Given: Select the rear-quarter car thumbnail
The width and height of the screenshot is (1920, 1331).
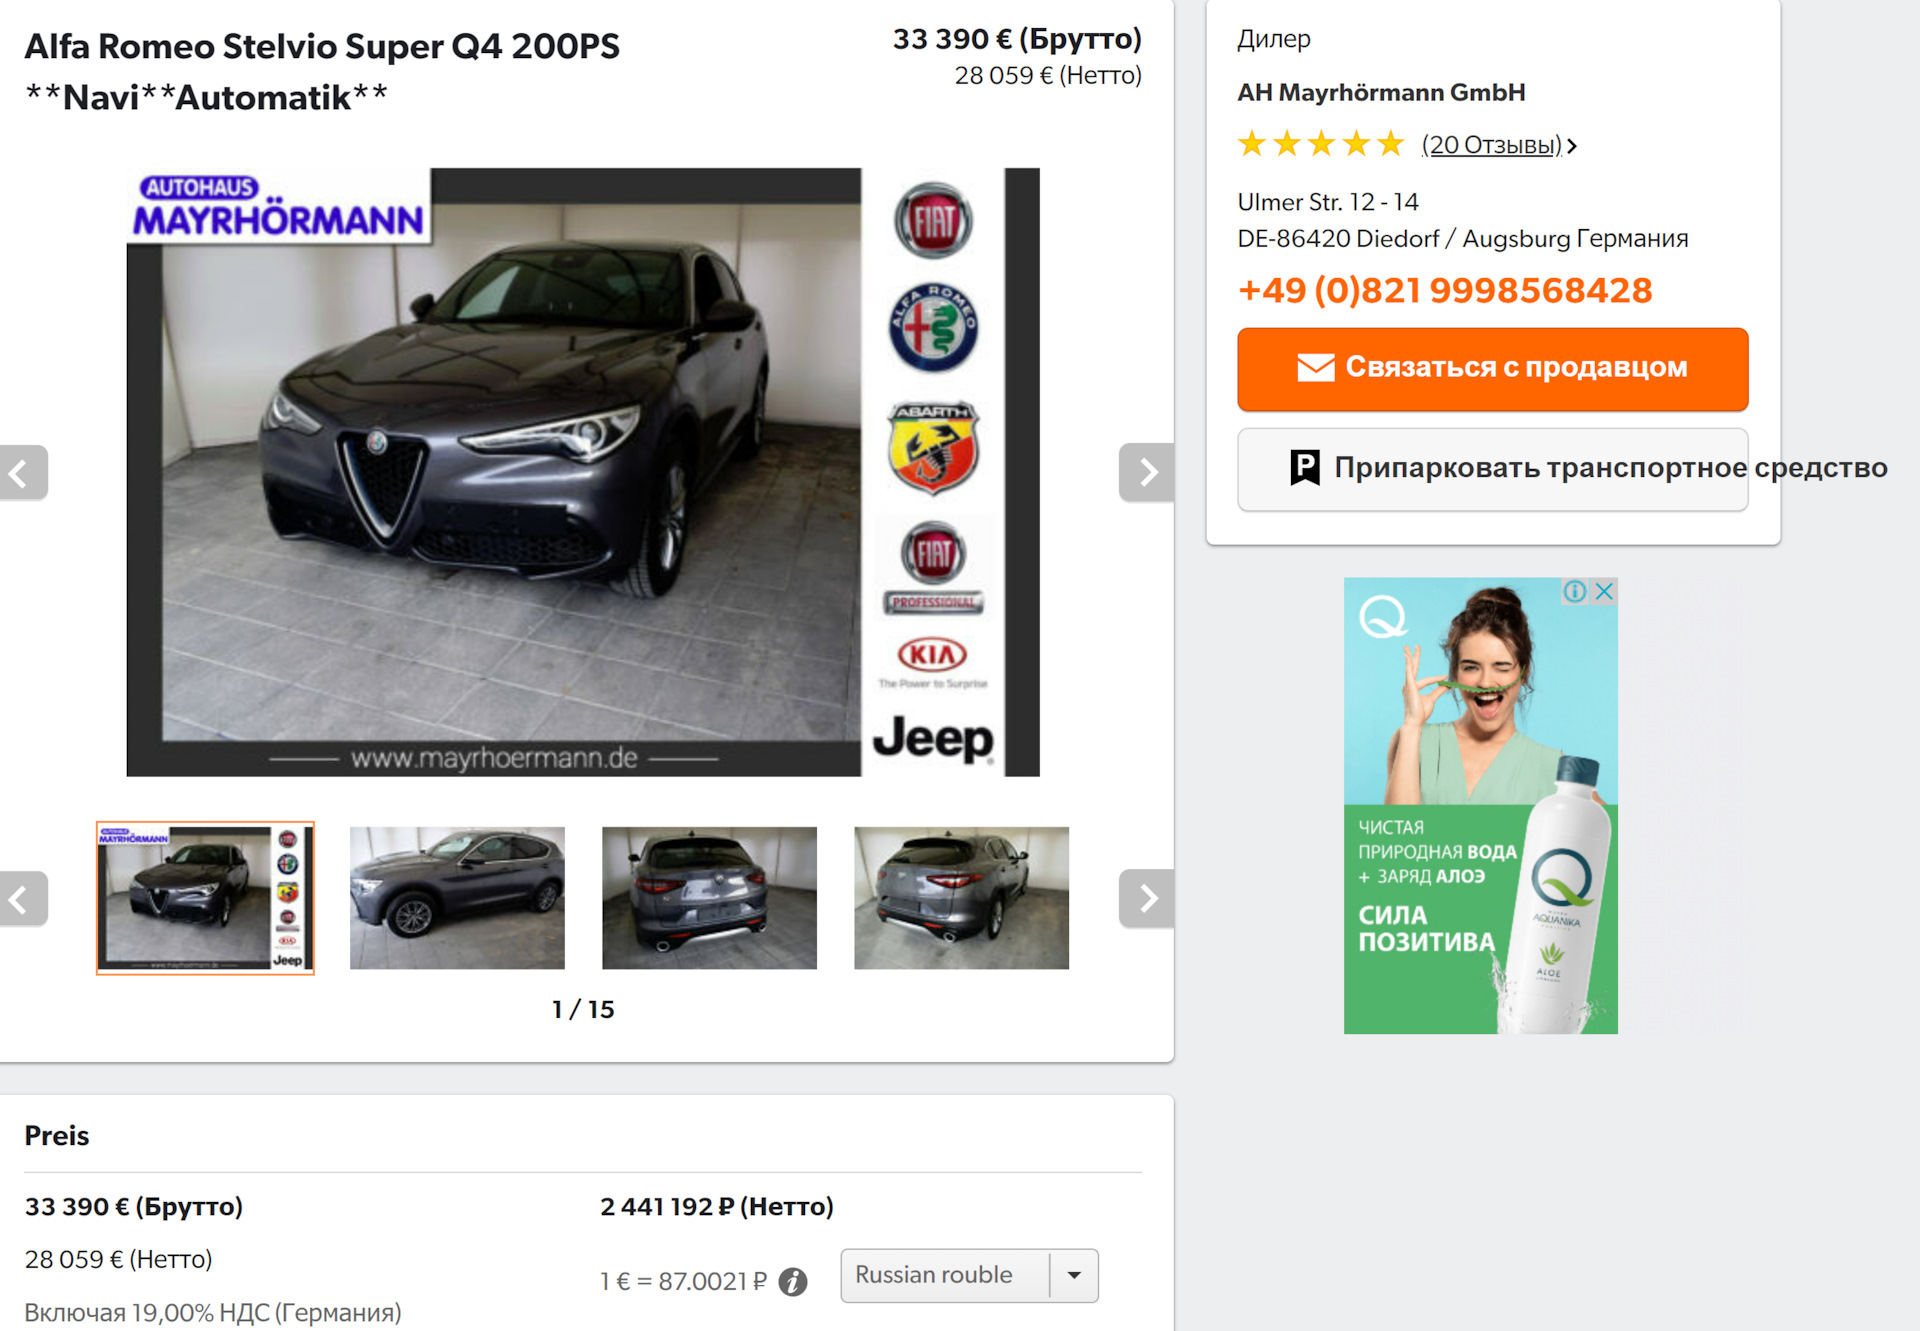Looking at the screenshot, I should point(961,898).
